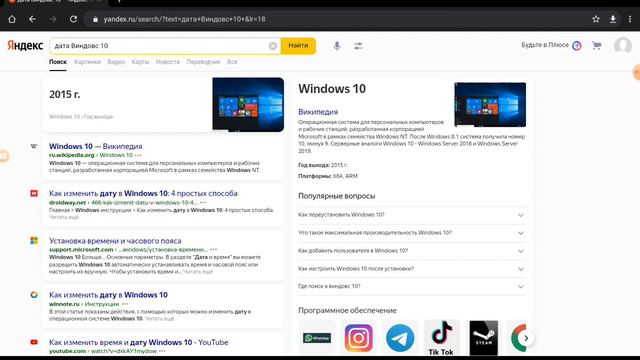
Task: Open winnote.ru 'Как изменить дату в Windows 10'
Action: coord(108,295)
